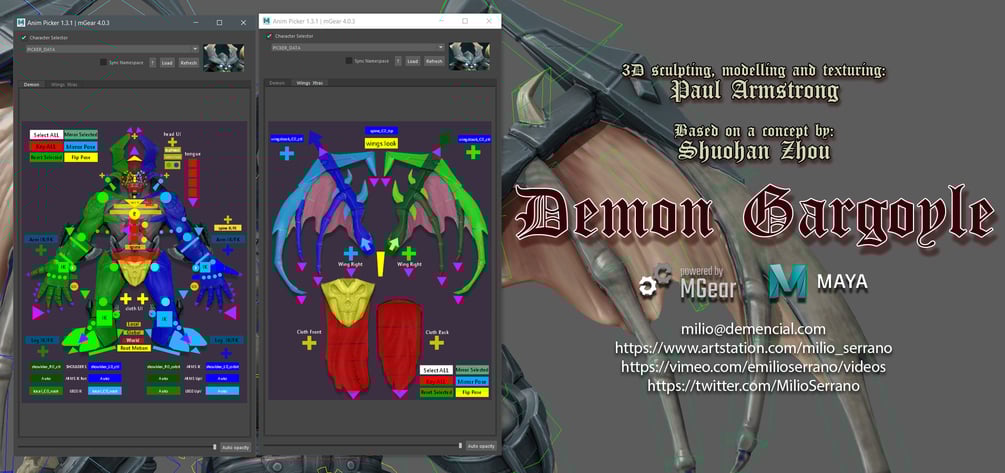Click the question mark help button in wings picker window
The width and height of the screenshot is (1005, 473).
click(x=398, y=62)
